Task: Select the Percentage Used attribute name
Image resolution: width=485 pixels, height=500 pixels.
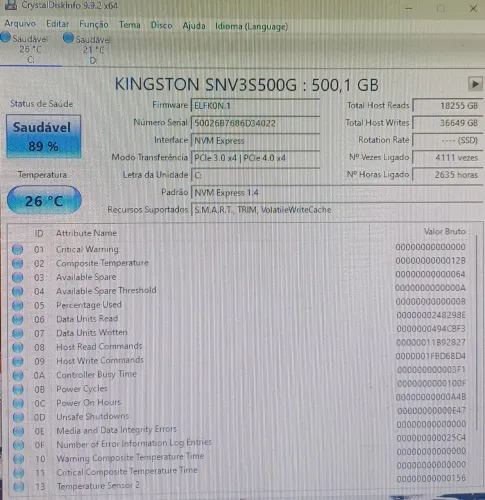Action: (x=89, y=305)
